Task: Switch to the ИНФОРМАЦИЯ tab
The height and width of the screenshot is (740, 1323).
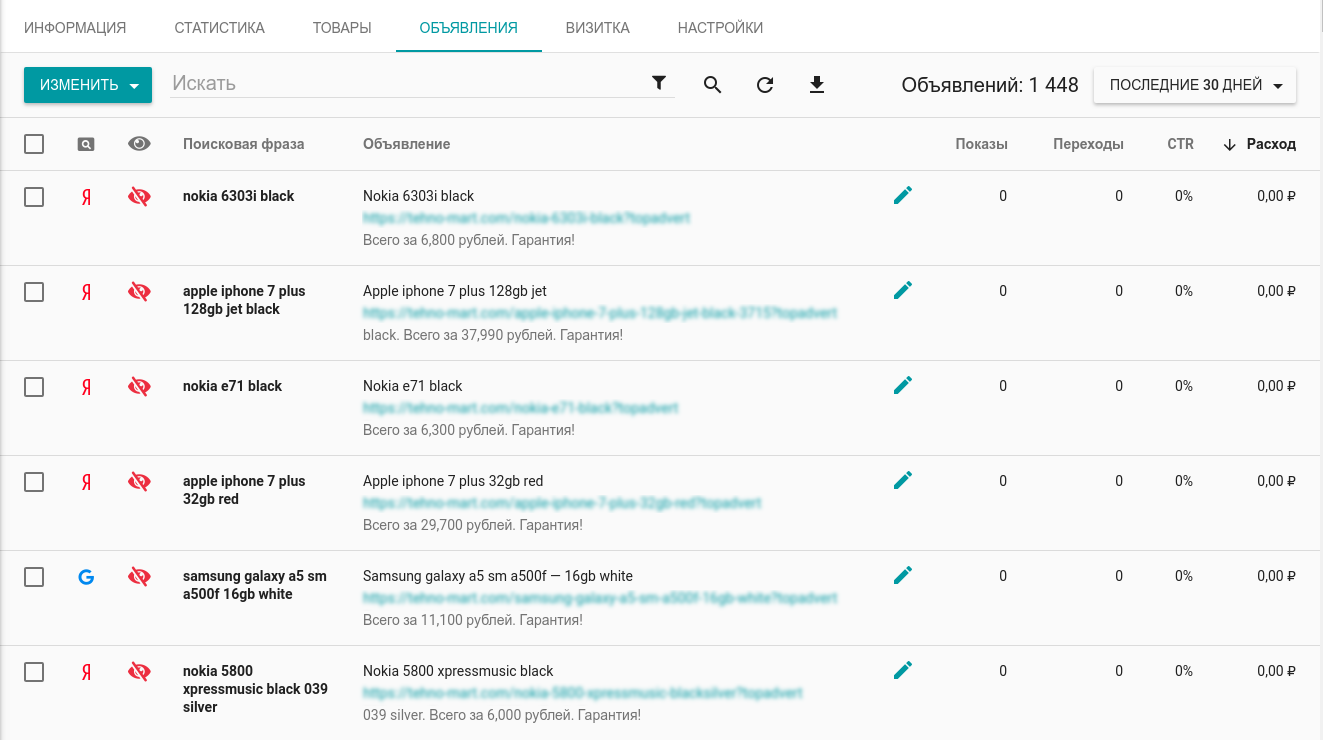Action: click(x=75, y=28)
